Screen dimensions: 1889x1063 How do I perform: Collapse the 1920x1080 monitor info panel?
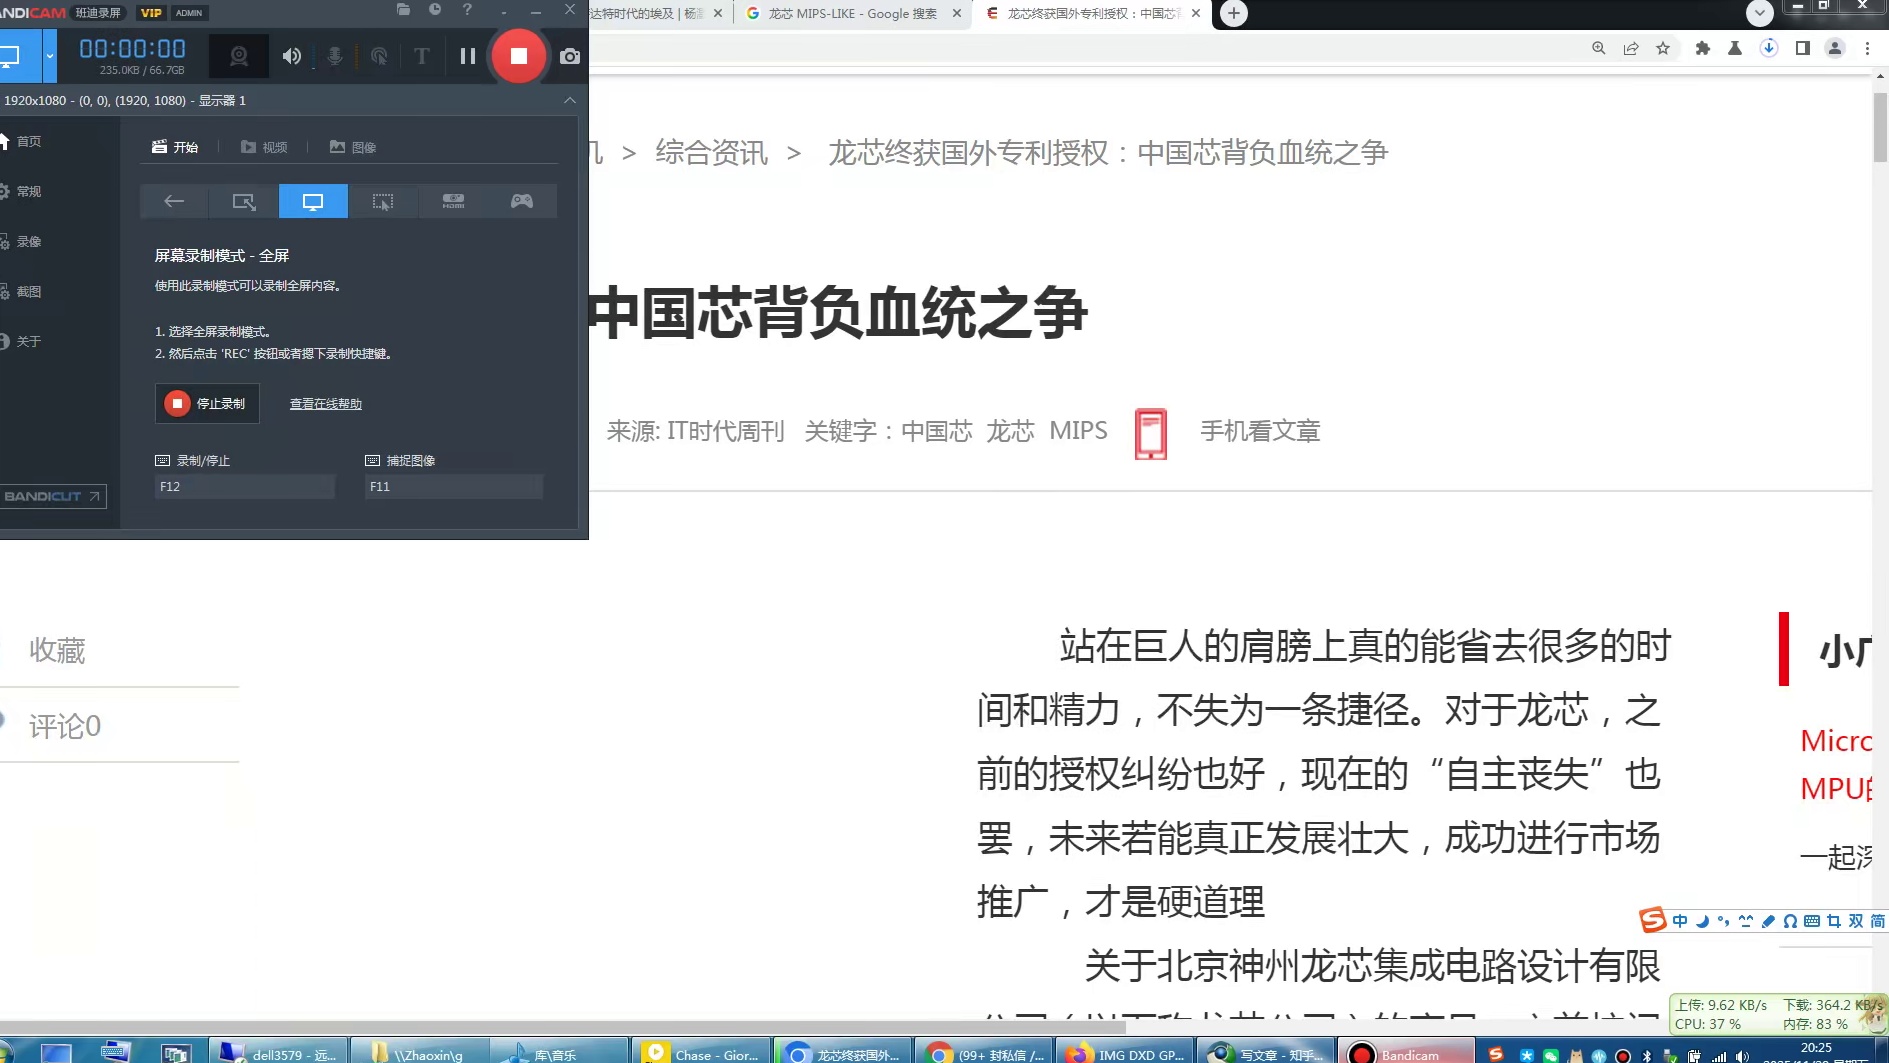[x=570, y=100]
